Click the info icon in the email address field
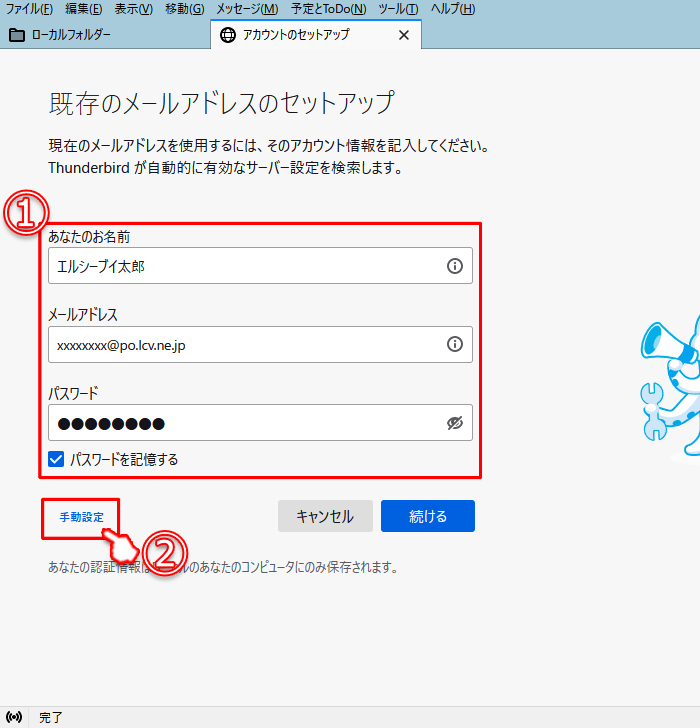The height and width of the screenshot is (728, 700). (454, 344)
